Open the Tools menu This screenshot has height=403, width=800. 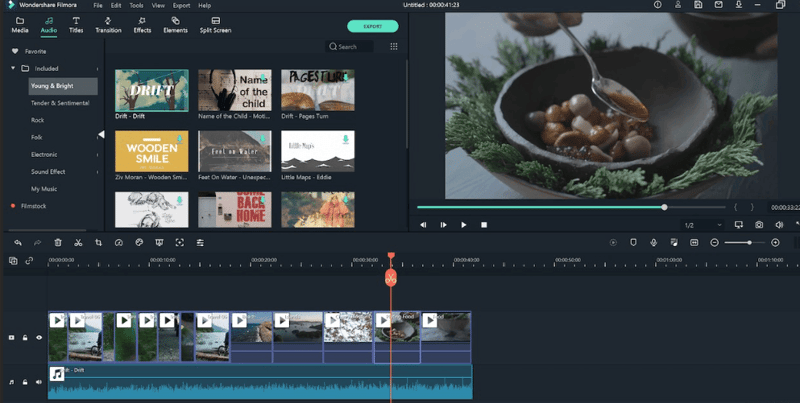pyautogui.click(x=136, y=5)
